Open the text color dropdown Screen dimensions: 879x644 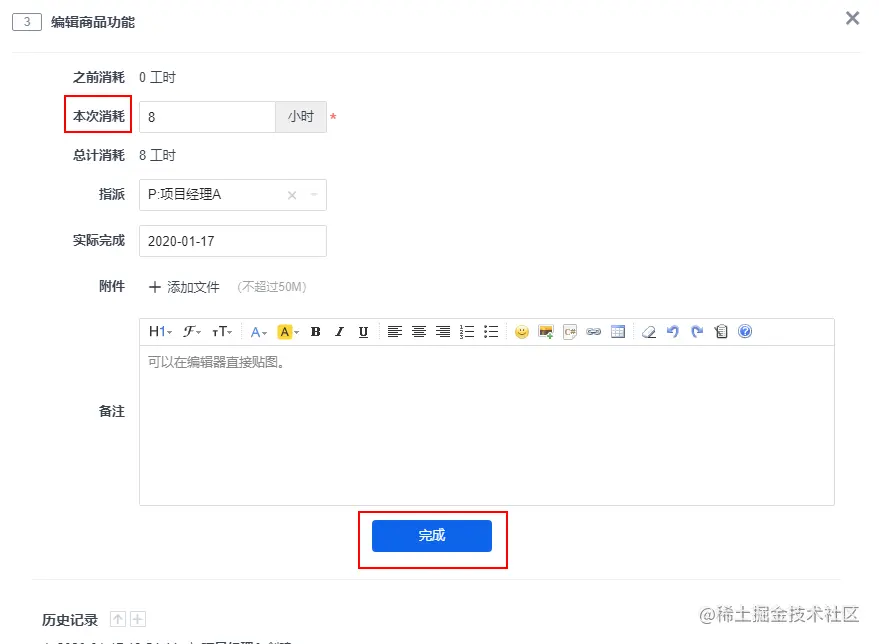258,332
